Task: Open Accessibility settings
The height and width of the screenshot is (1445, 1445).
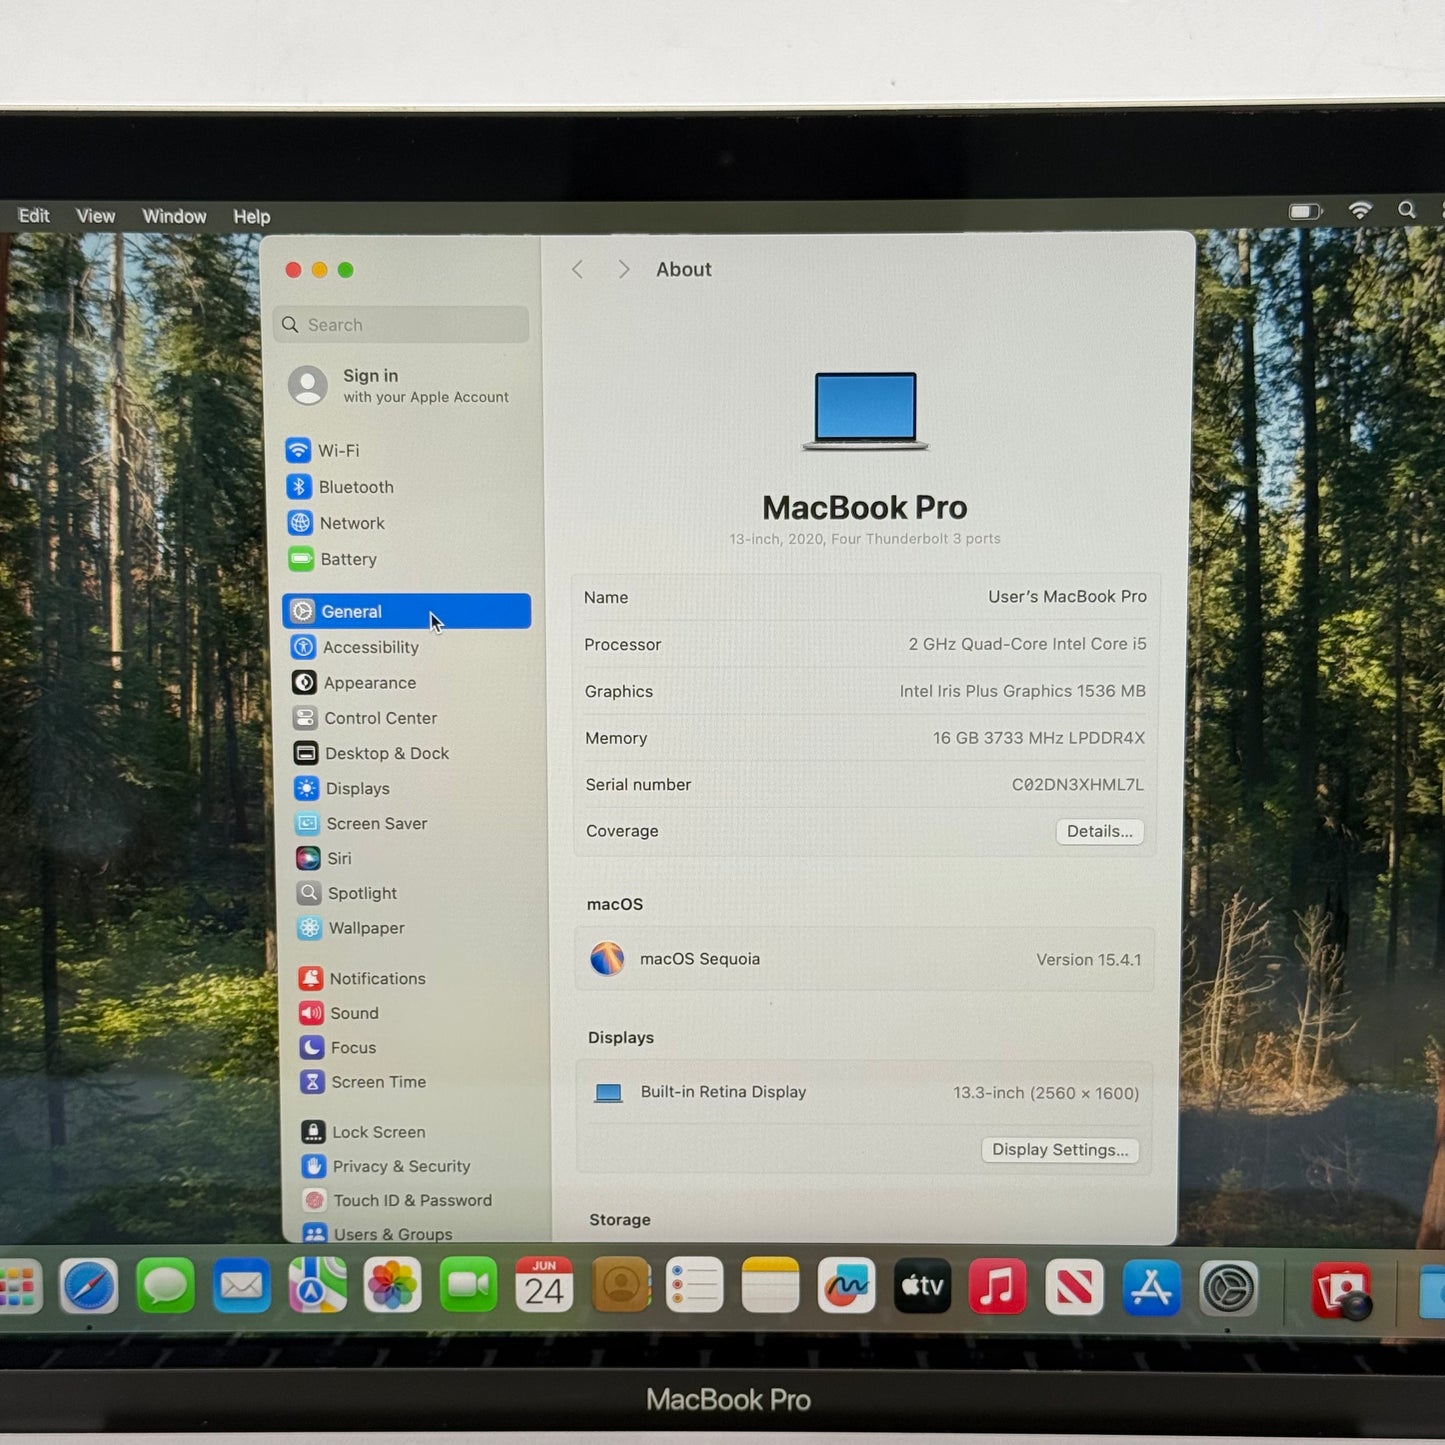Action: [356, 647]
